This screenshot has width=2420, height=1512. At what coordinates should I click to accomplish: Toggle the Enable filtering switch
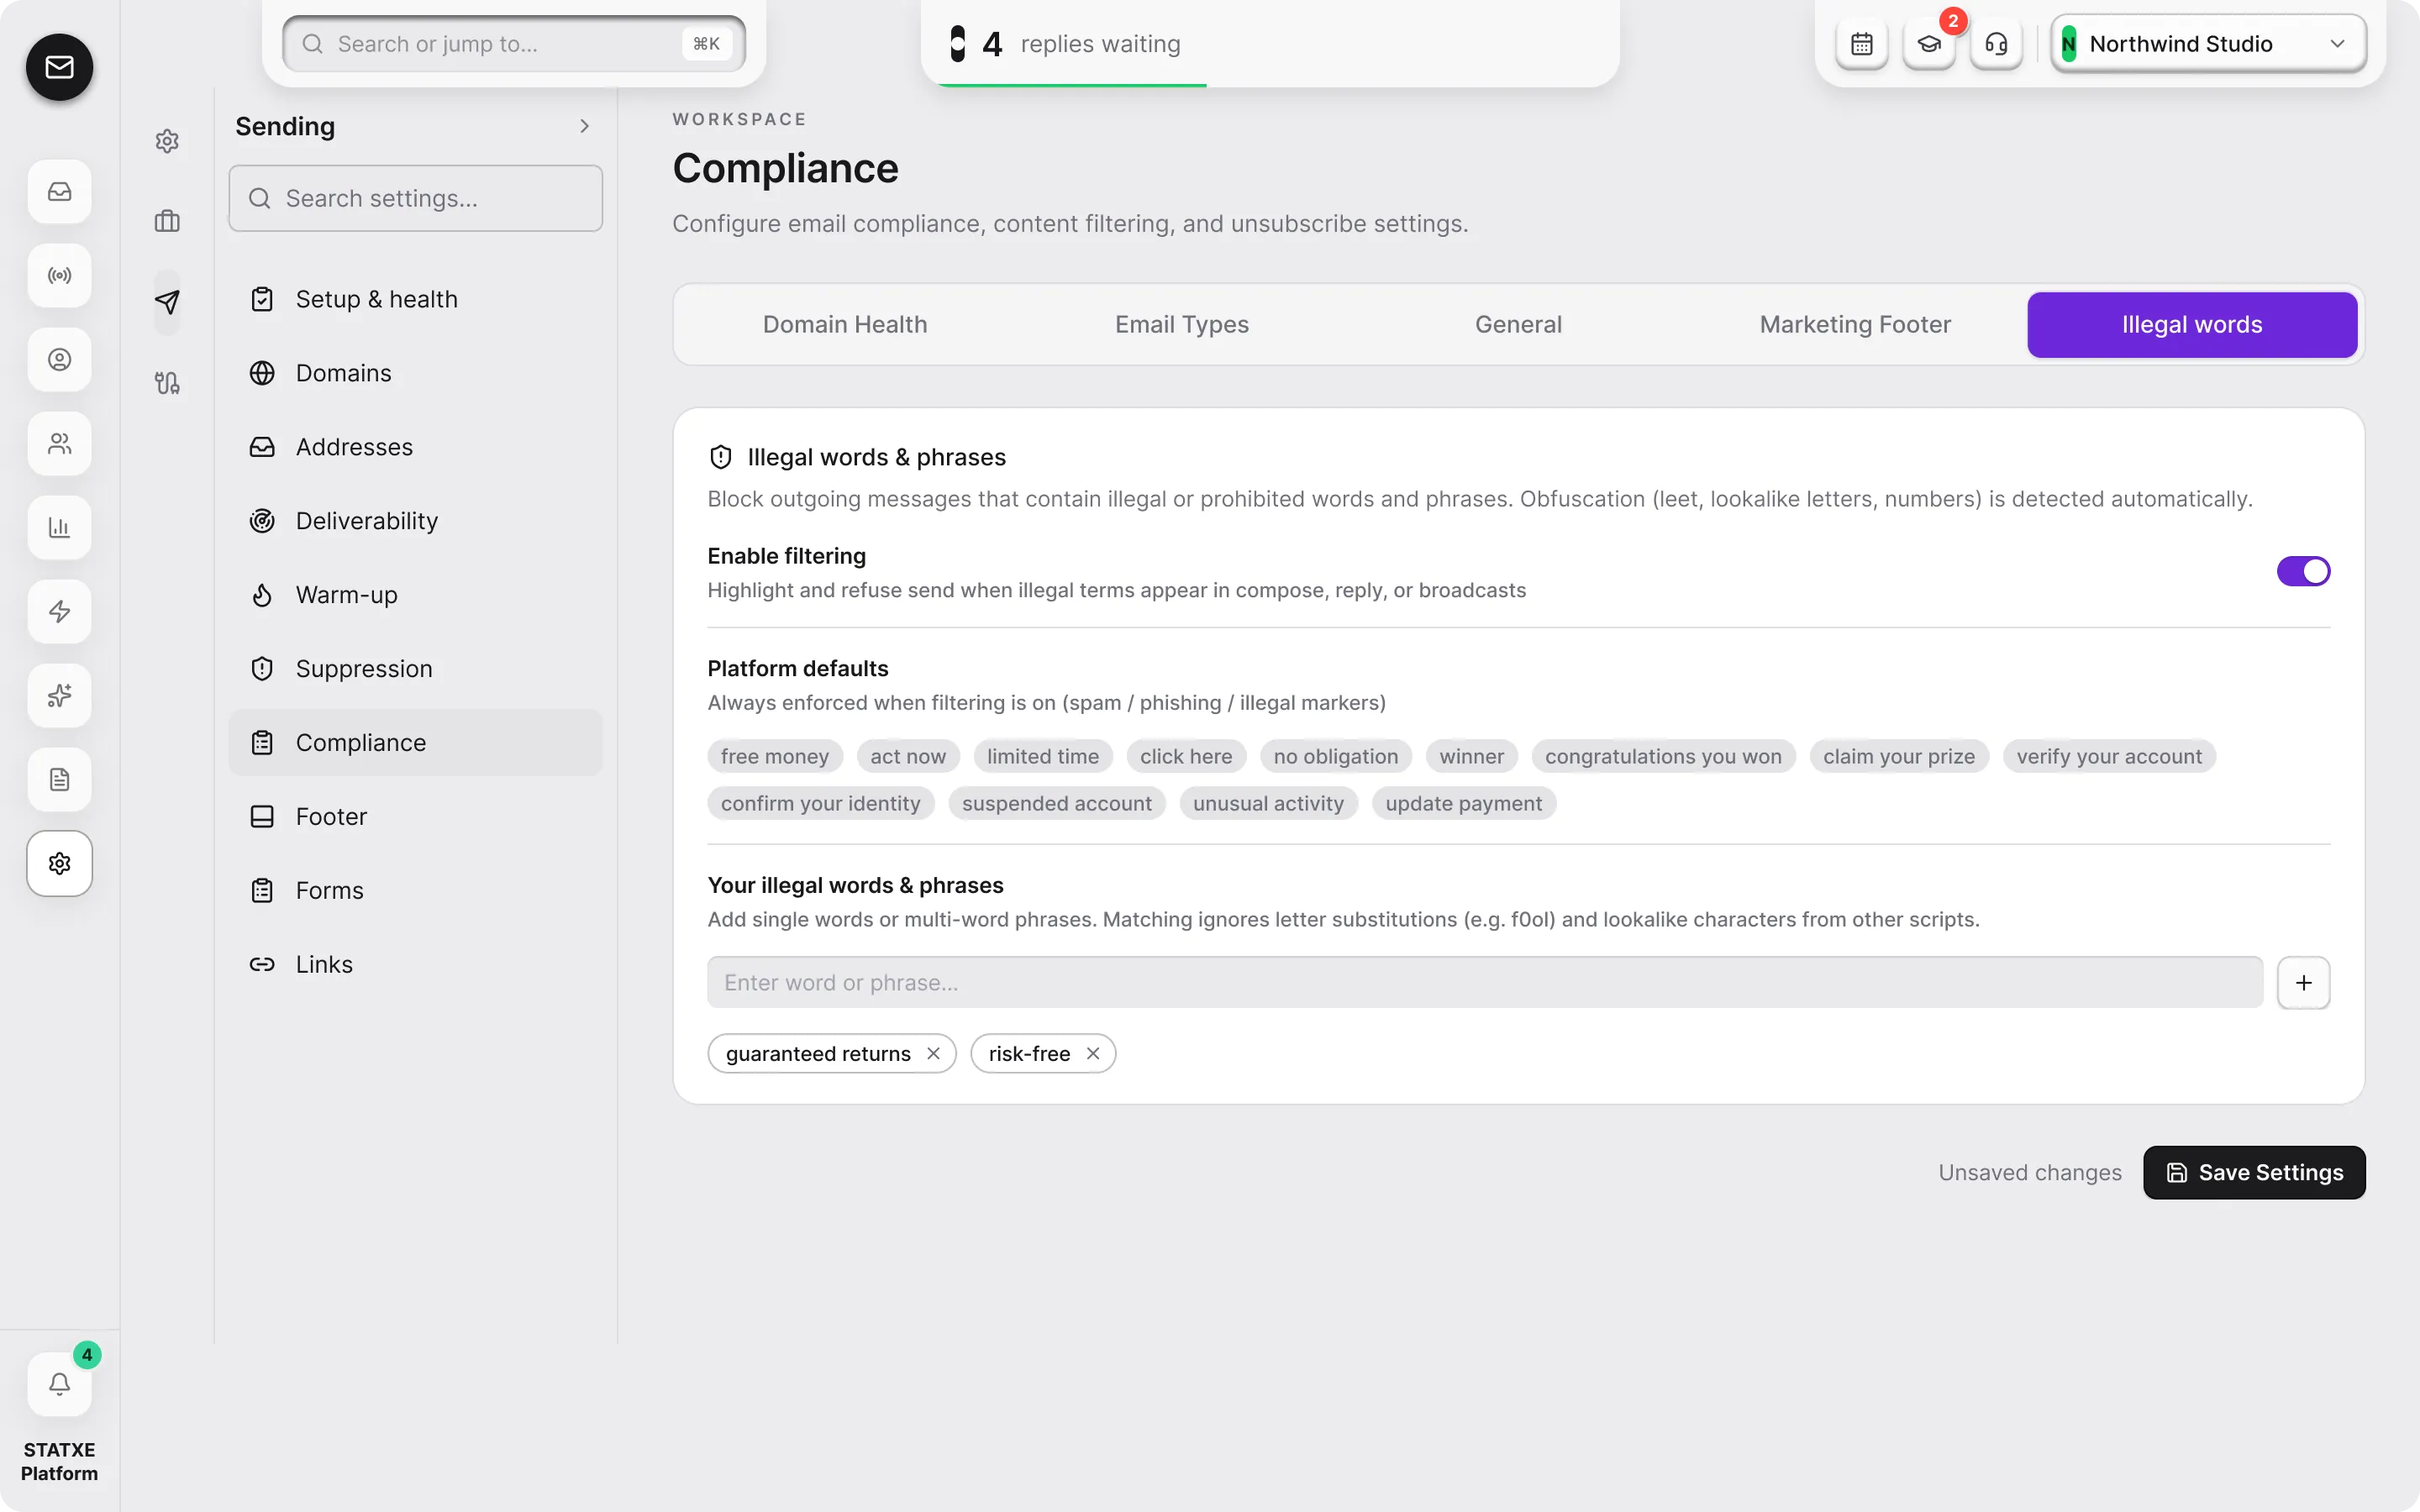point(2303,571)
